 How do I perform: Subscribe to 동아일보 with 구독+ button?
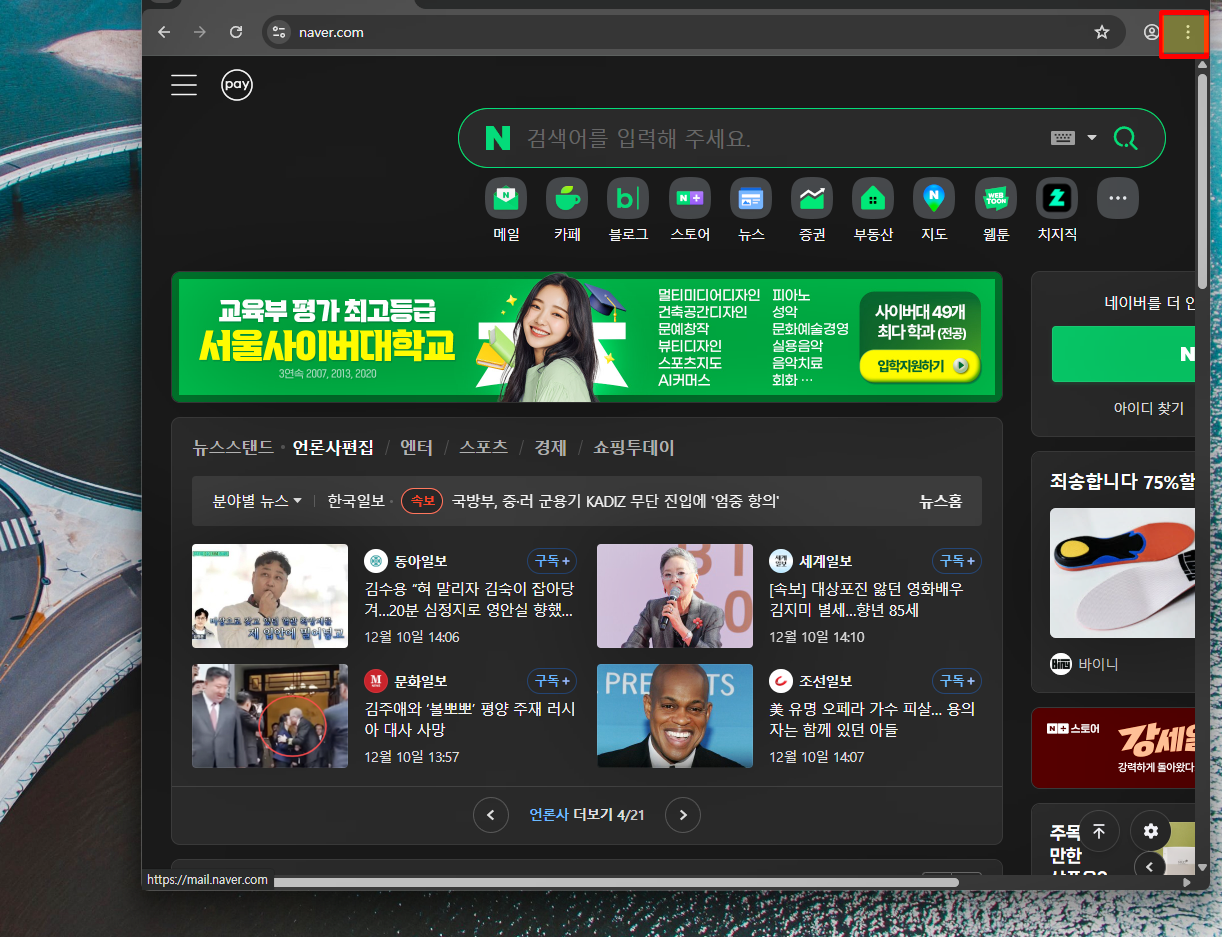552,561
